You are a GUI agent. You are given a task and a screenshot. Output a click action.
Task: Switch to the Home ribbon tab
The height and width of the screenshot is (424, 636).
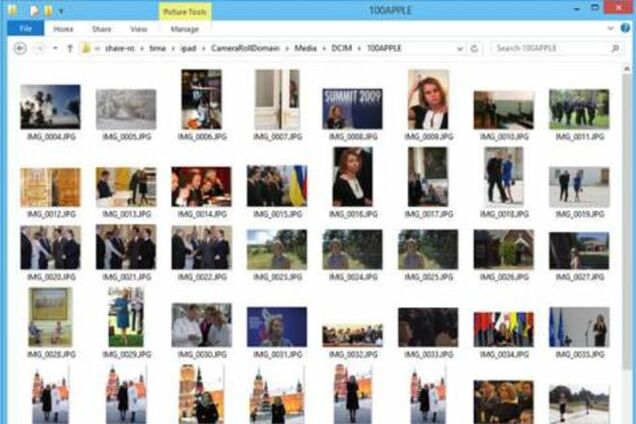tap(63, 29)
